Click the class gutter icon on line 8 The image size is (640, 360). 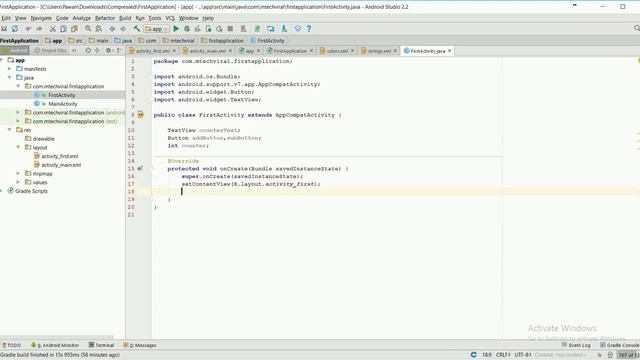pyautogui.click(x=140, y=115)
